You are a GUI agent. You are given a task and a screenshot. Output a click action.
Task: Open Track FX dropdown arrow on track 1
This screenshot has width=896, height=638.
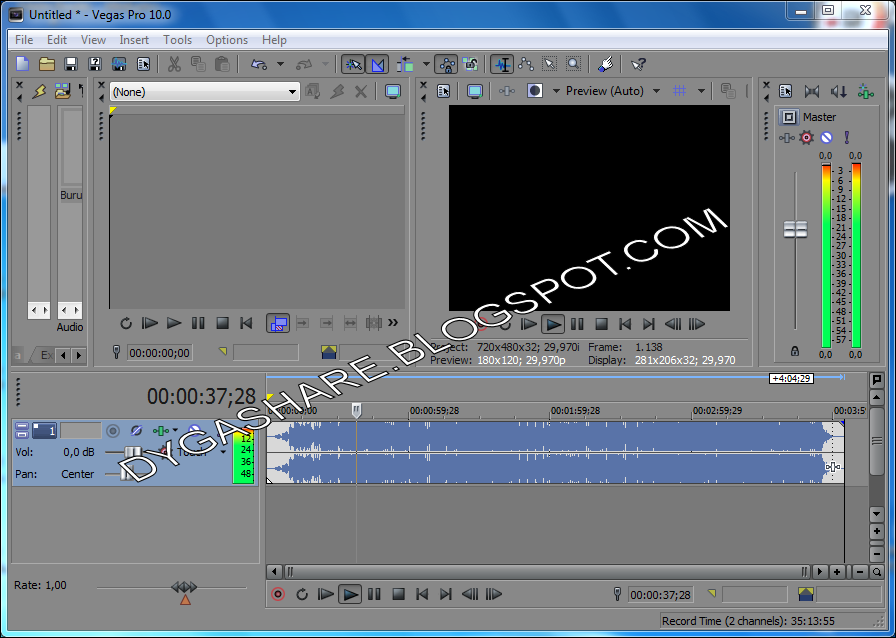(x=175, y=430)
